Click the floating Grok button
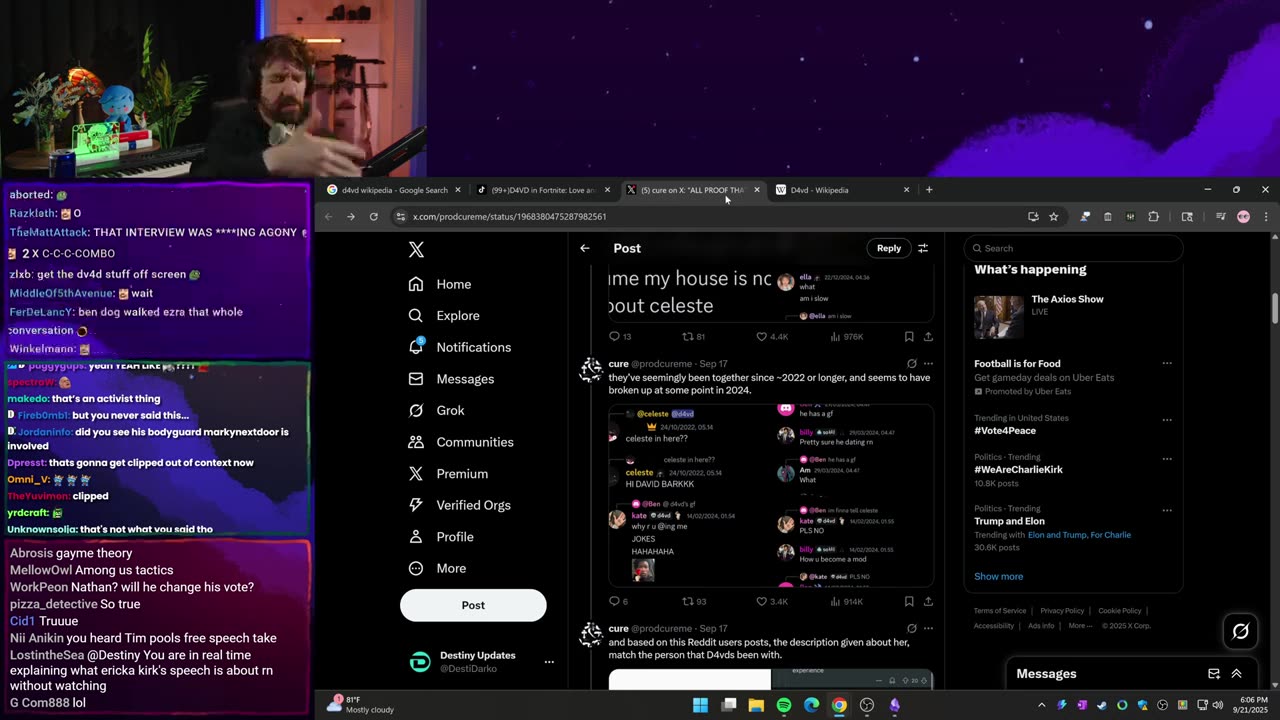This screenshot has height=720, width=1280. pos(1241,631)
